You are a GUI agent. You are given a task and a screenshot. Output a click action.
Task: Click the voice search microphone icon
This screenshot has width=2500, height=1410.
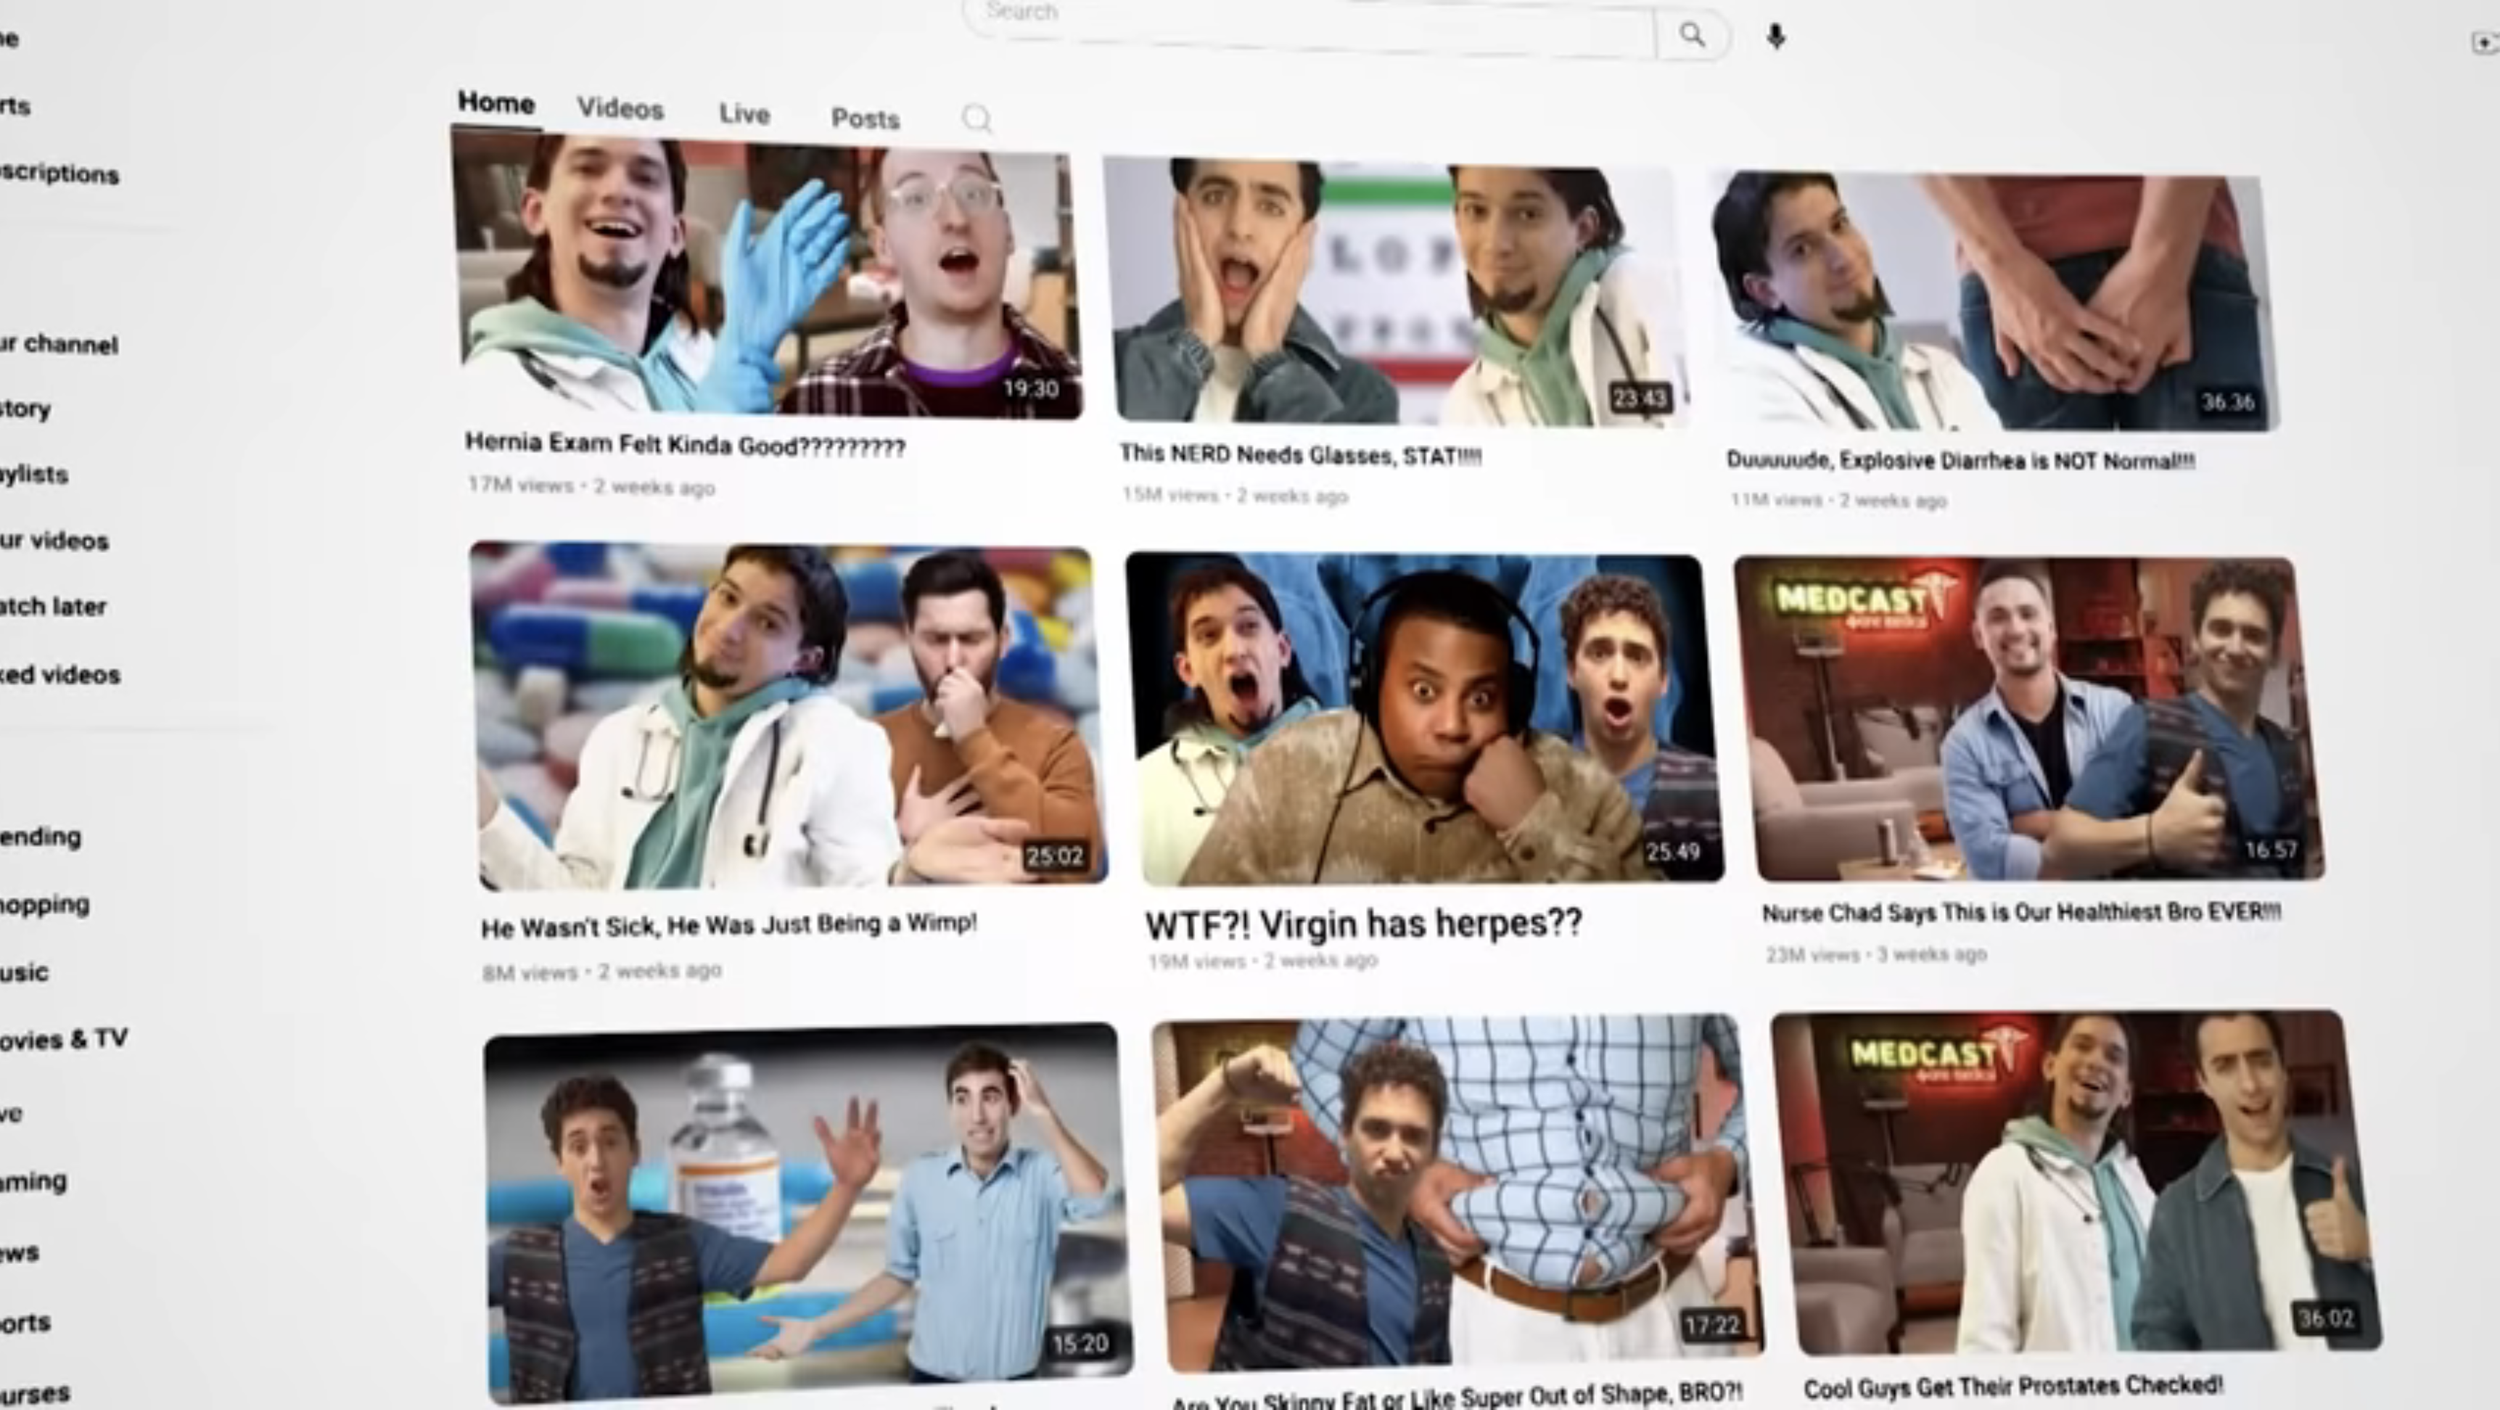[1775, 38]
